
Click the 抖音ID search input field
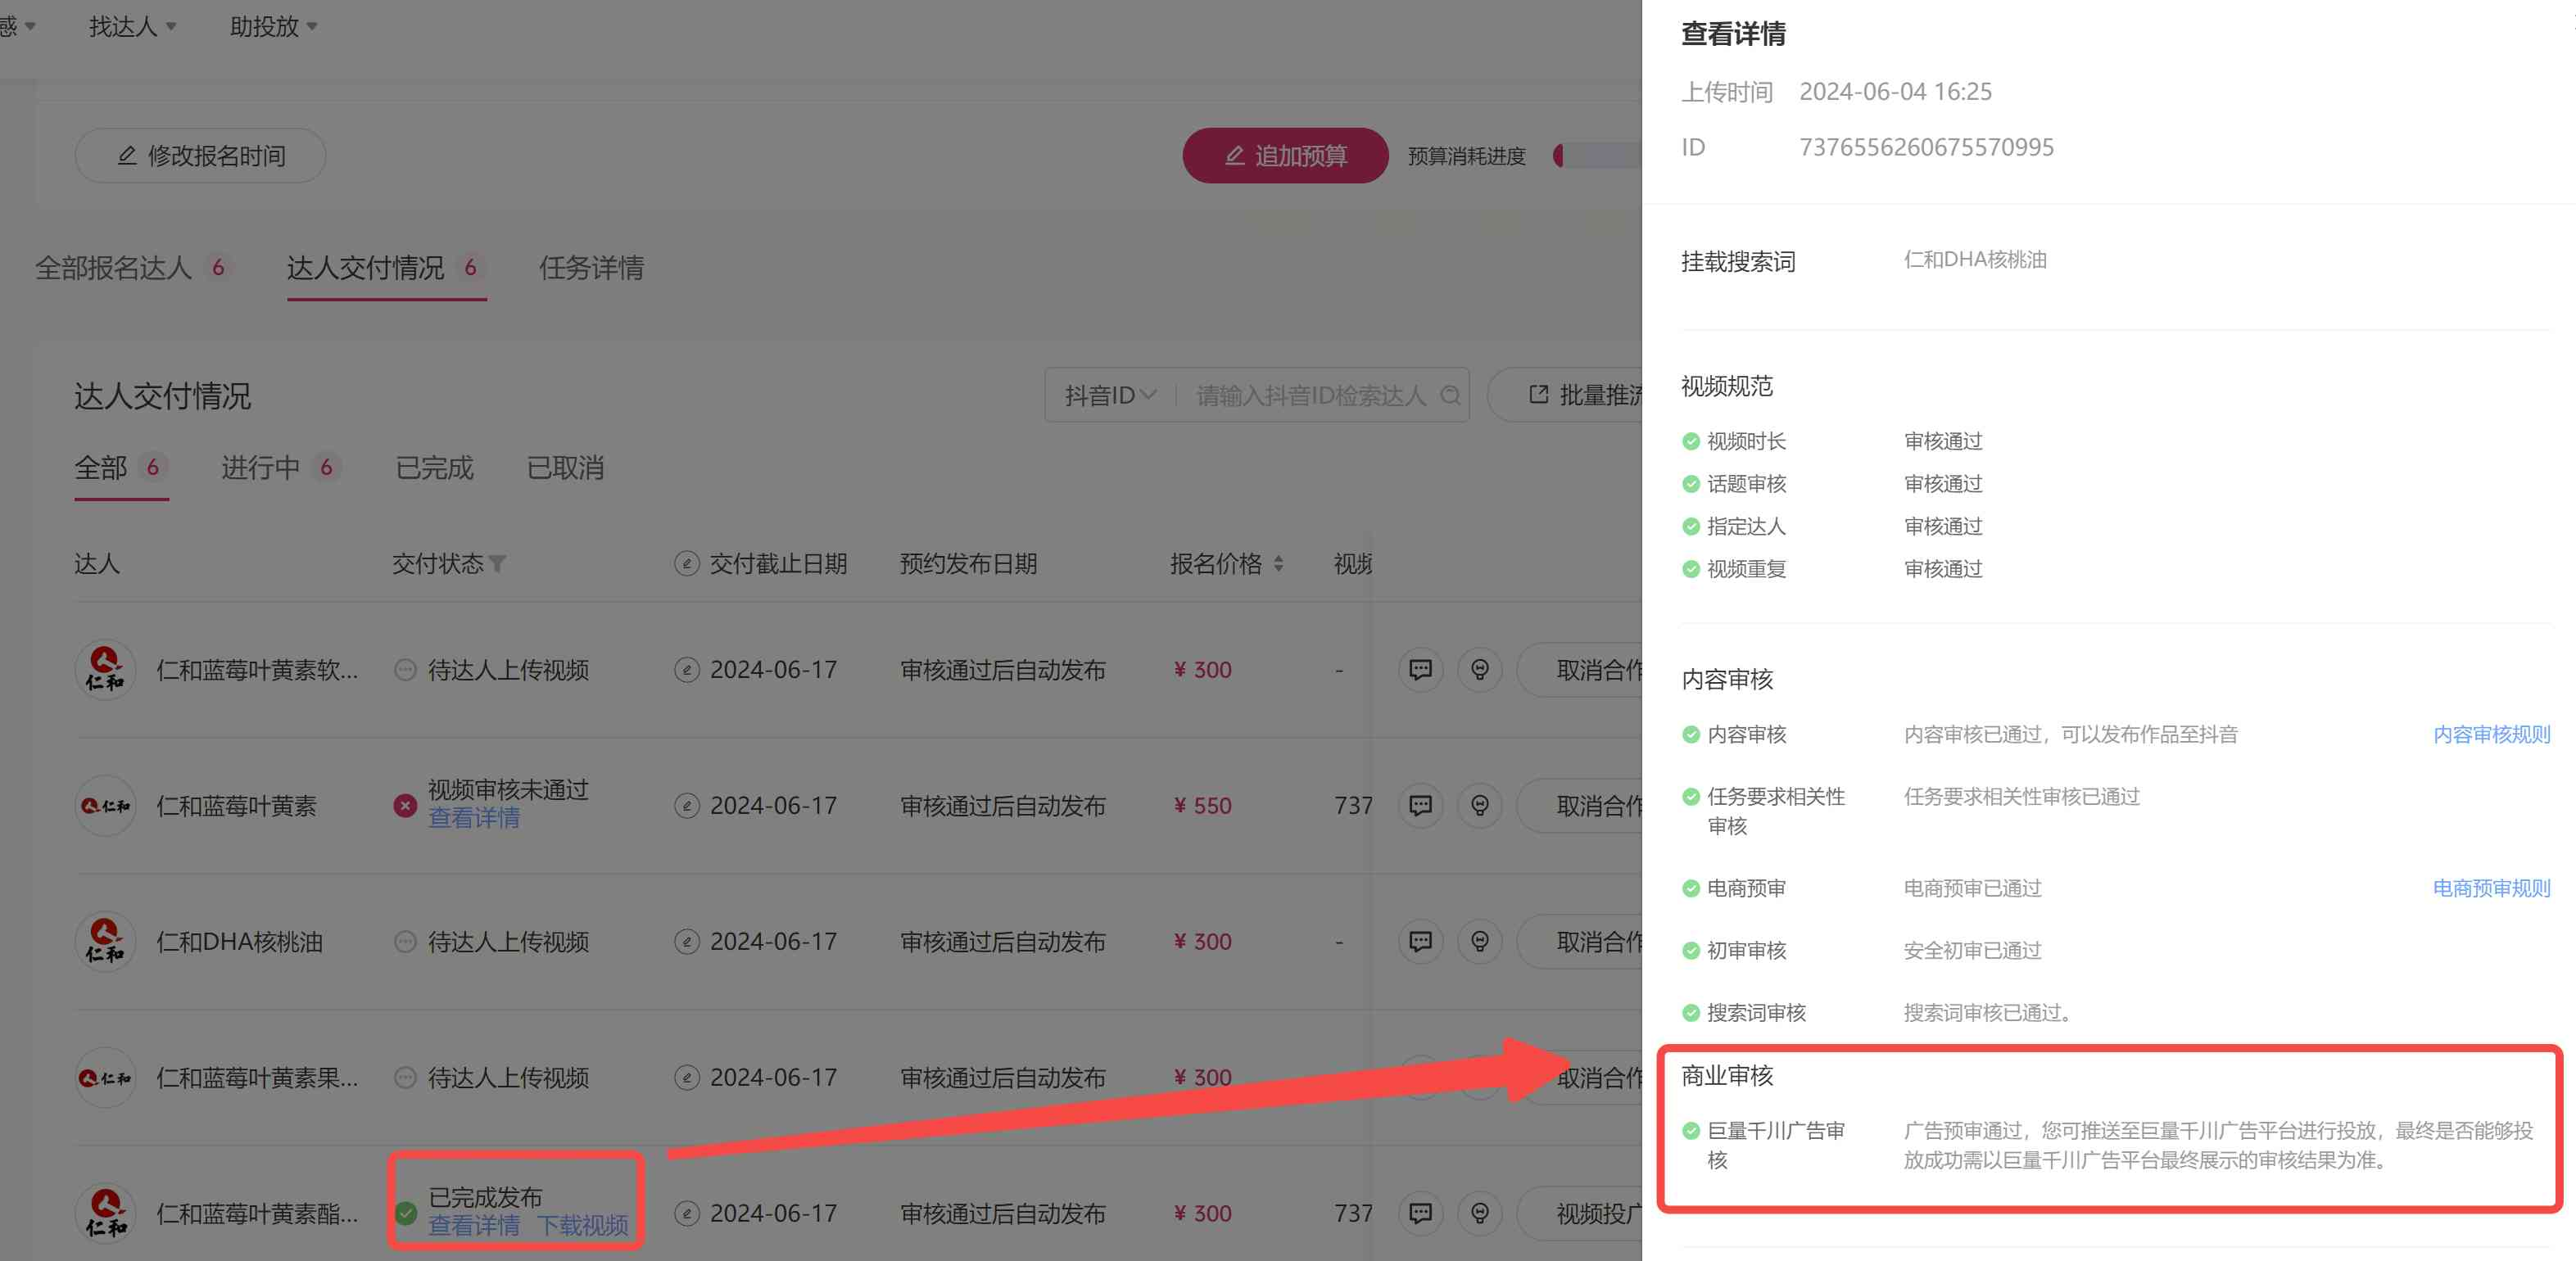(1310, 396)
